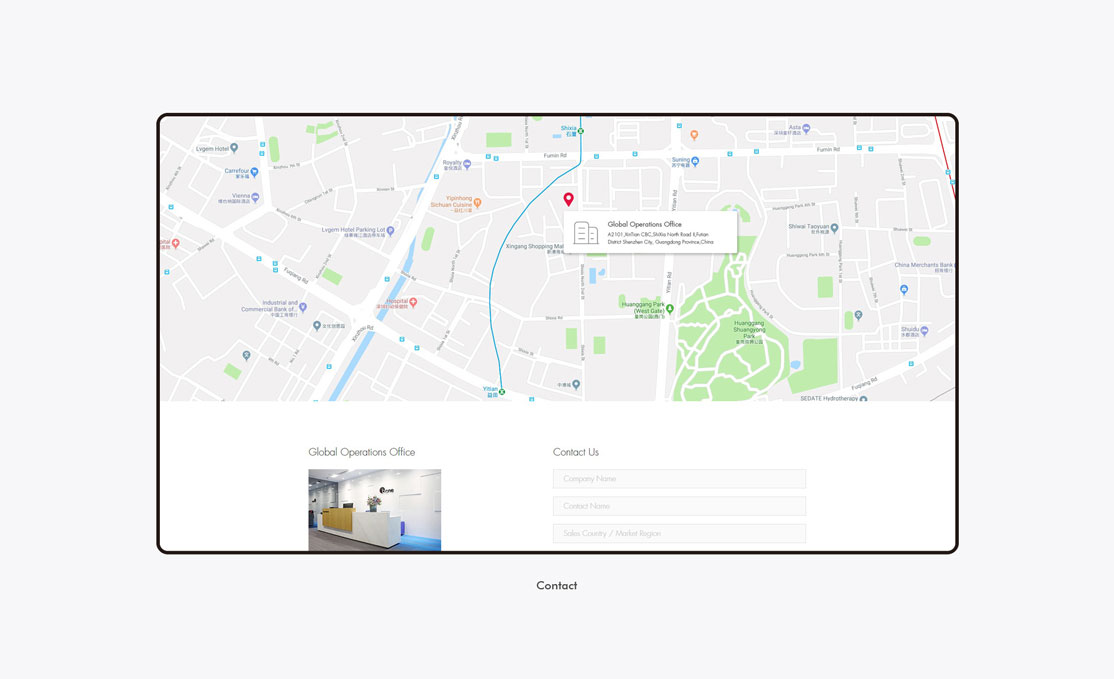
Task: Click the red location pin marker
Action: click(568, 199)
